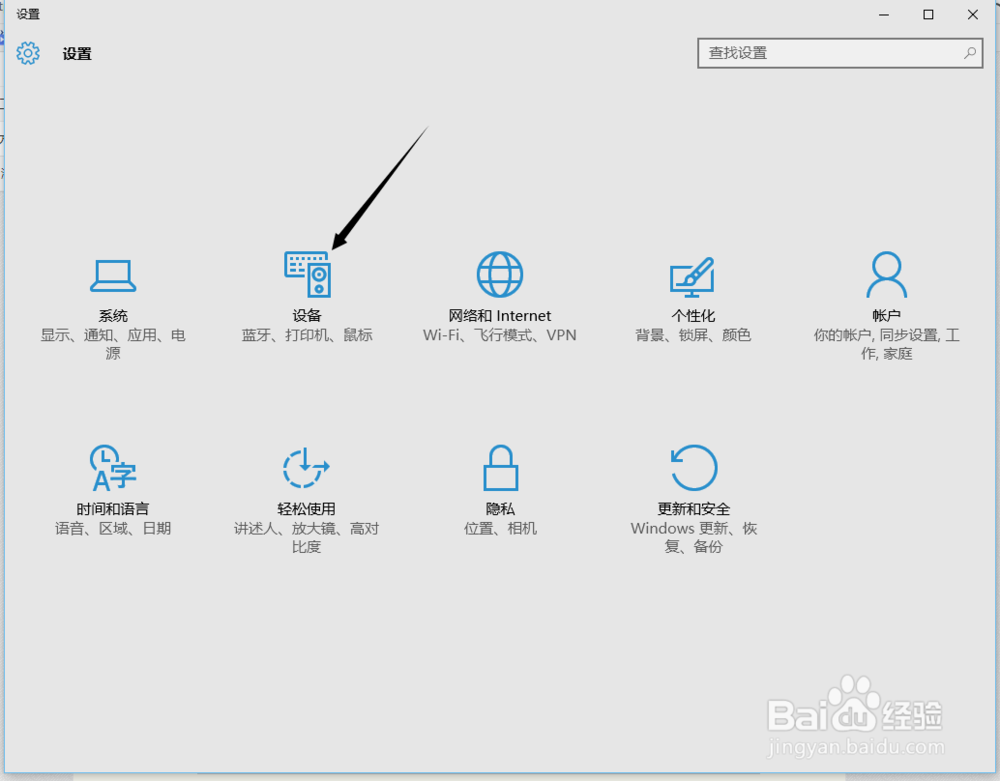
Task: Minimize the Settings window
Action: pyautogui.click(x=883, y=15)
